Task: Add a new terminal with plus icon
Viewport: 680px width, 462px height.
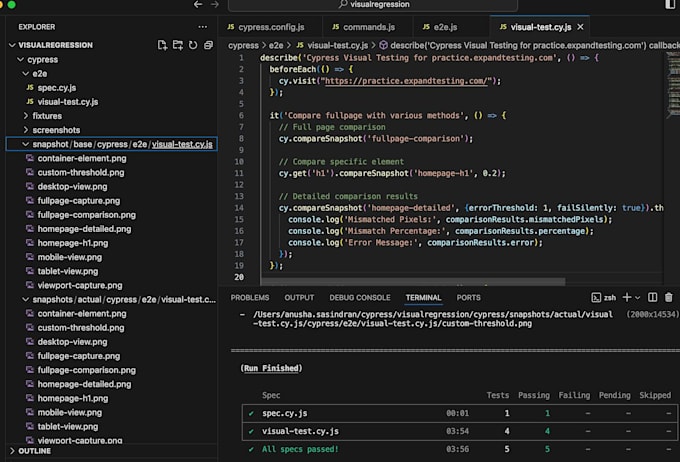Action: 627,297
